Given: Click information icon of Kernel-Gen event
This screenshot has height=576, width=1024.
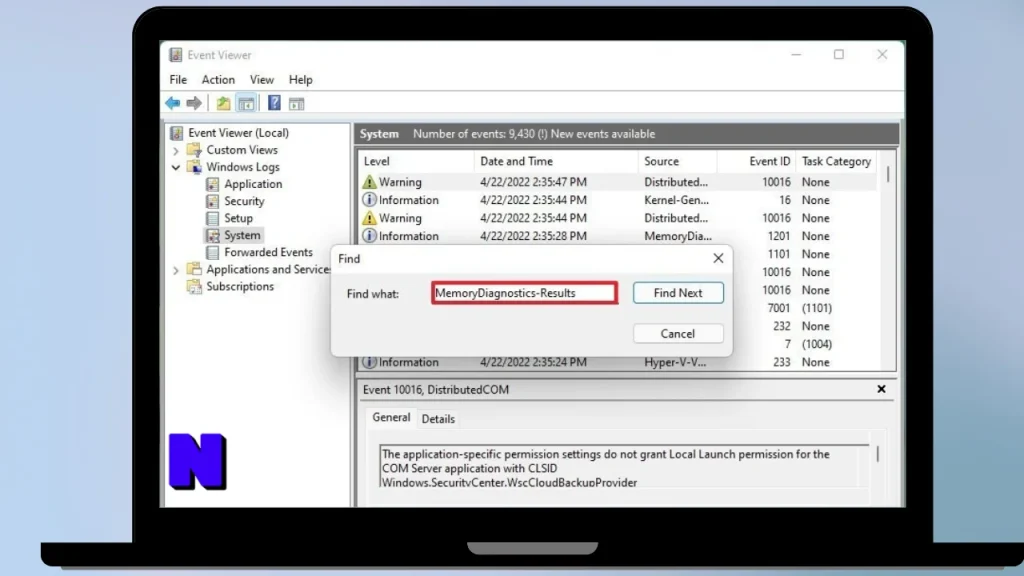Looking at the screenshot, I should coord(370,200).
